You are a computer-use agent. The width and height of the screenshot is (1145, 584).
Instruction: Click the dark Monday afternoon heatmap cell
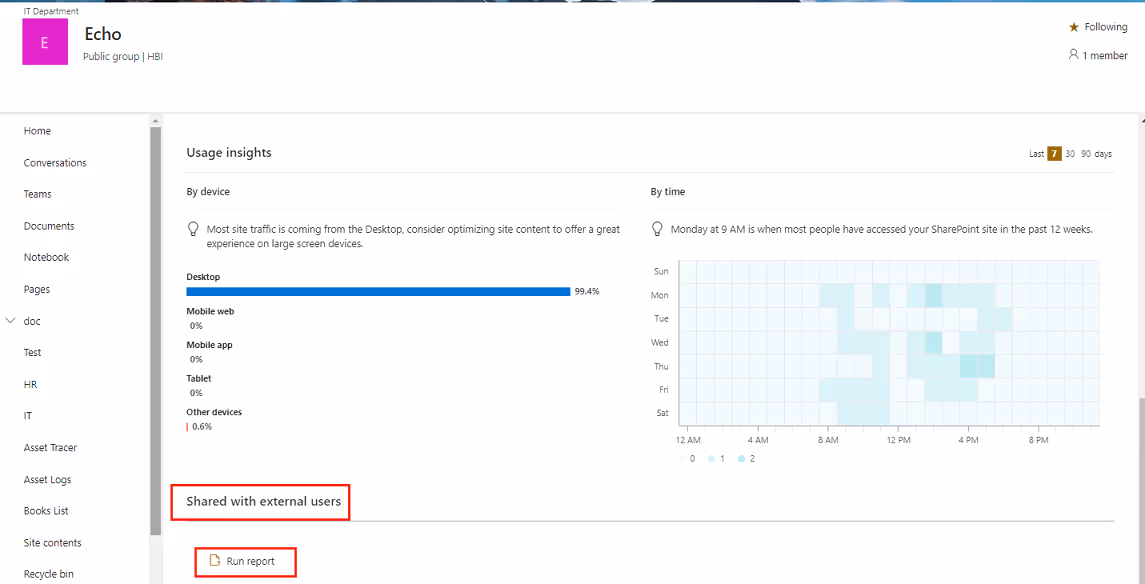click(x=933, y=296)
